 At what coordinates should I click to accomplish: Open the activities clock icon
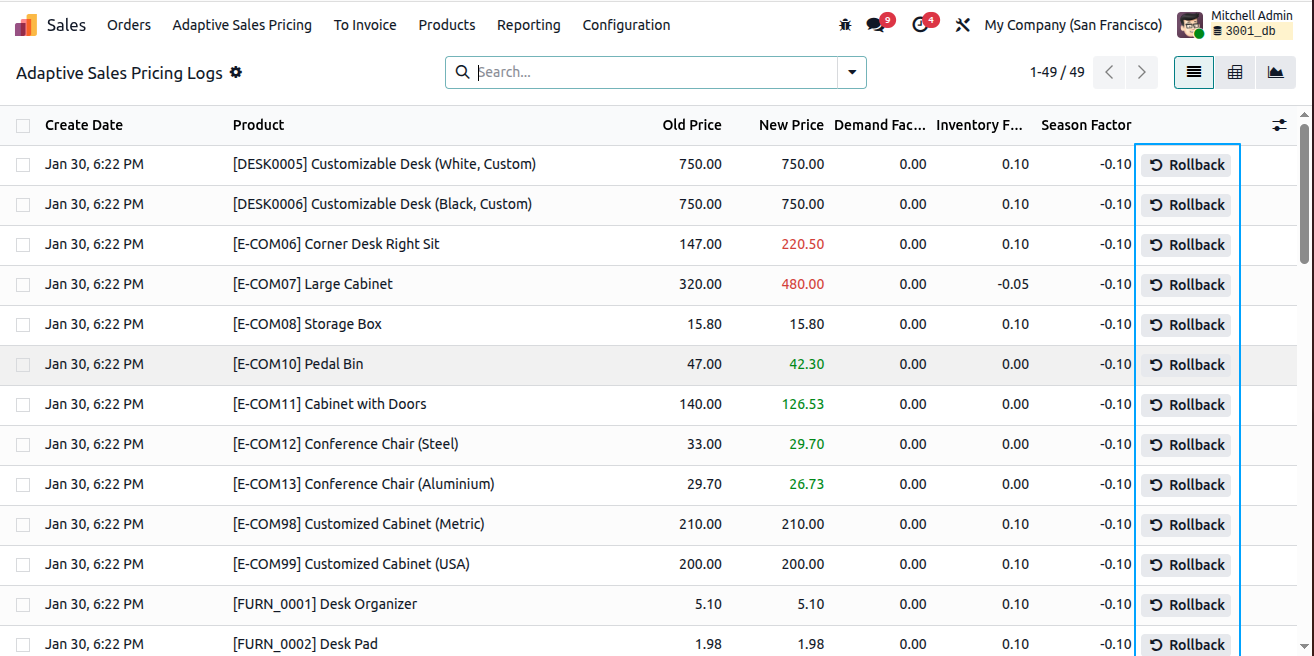(x=923, y=24)
